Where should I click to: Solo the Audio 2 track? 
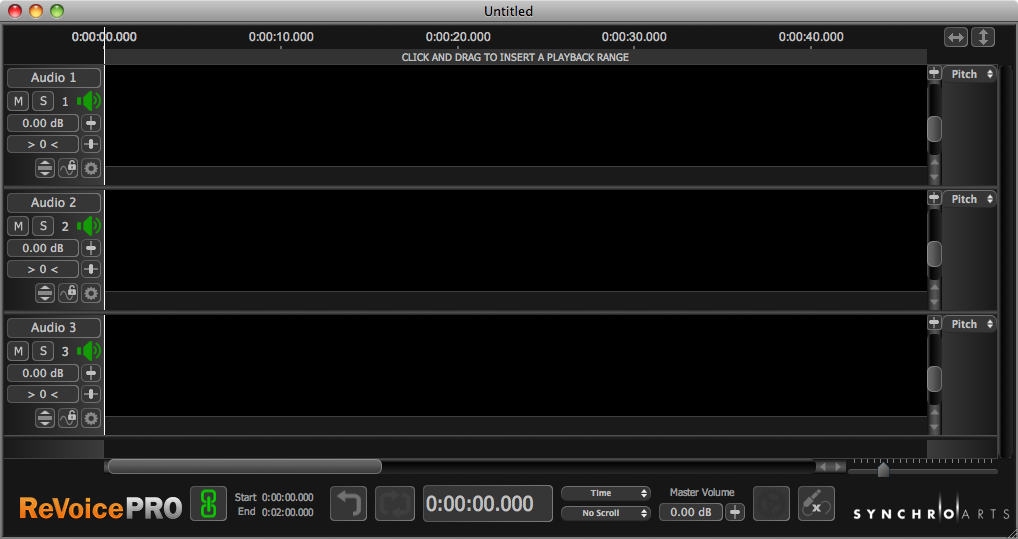point(43,226)
